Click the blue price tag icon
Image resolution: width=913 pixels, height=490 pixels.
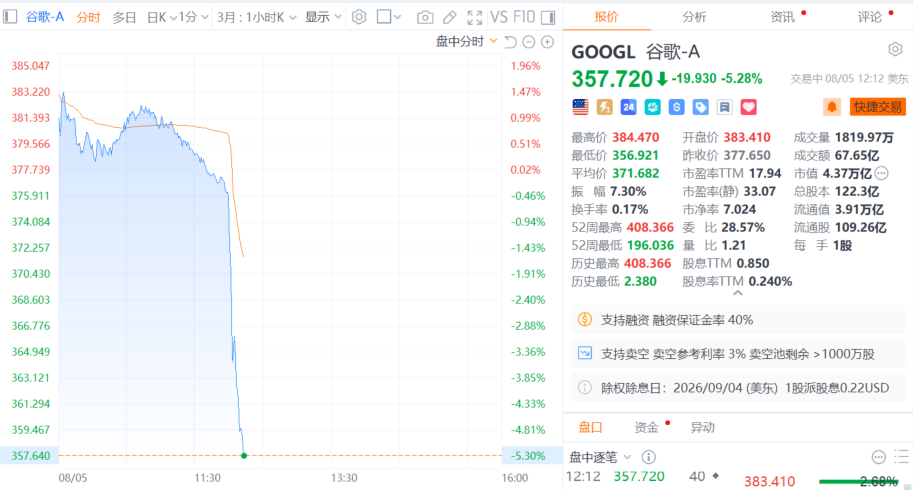click(700, 107)
